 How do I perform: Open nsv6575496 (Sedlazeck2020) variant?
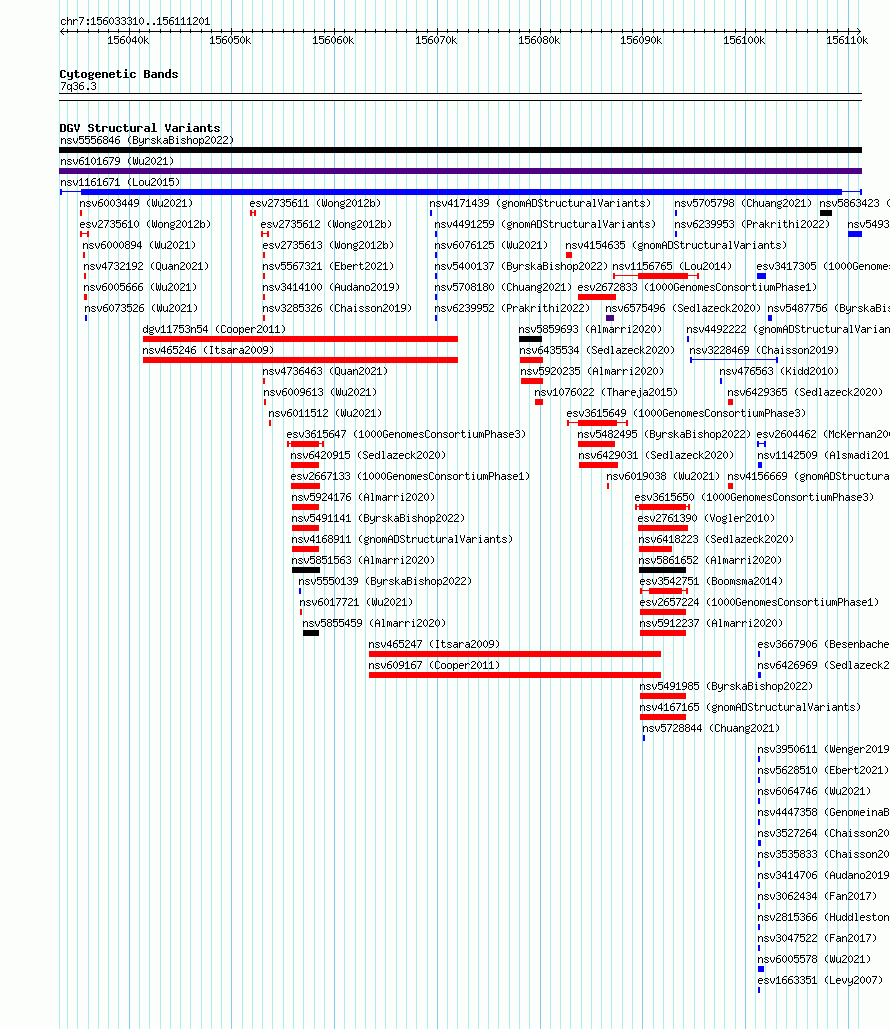[683, 308]
